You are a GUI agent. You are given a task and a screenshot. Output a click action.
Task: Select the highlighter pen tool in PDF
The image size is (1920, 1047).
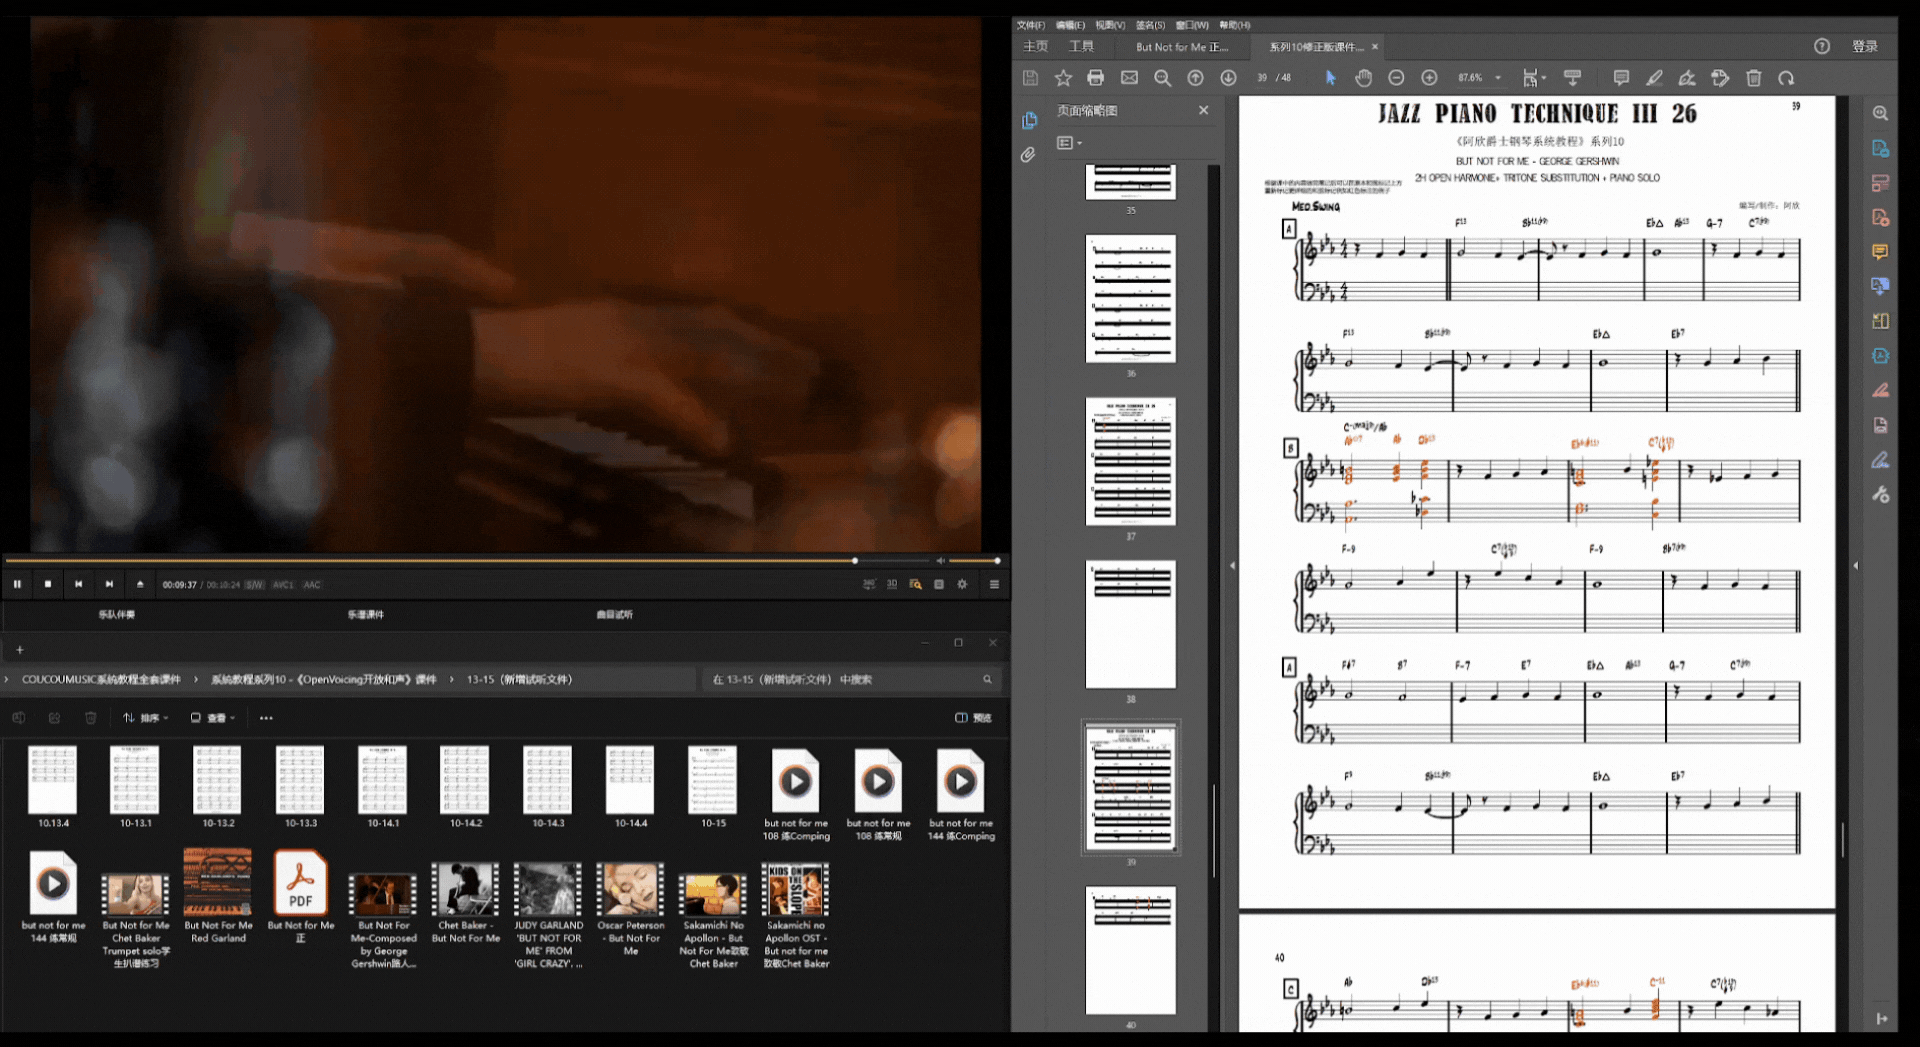1654,78
